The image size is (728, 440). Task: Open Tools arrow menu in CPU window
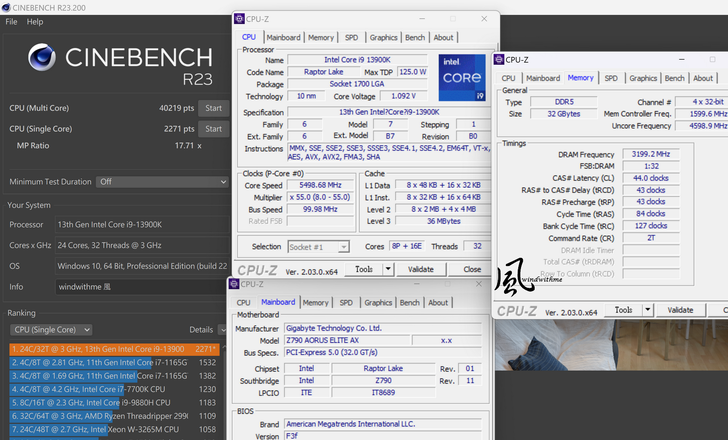pyautogui.click(x=388, y=269)
